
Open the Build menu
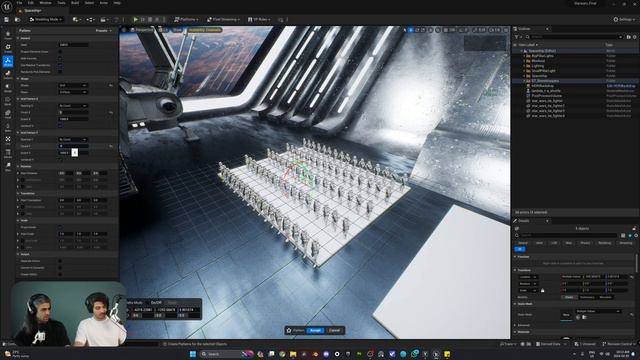75,3
